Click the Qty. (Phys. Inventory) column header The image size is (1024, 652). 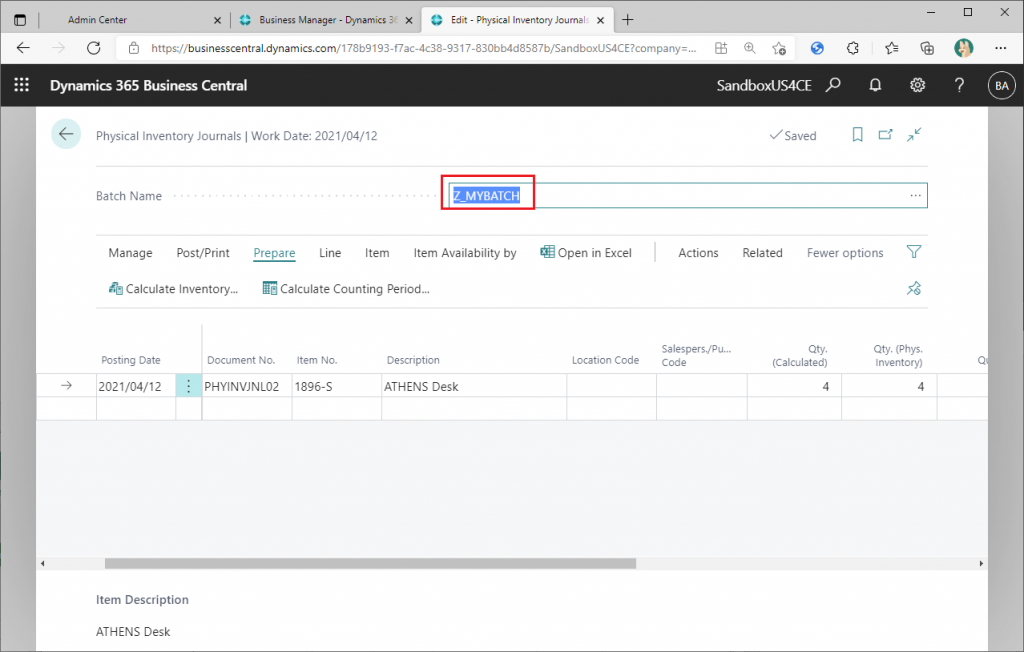pos(898,355)
